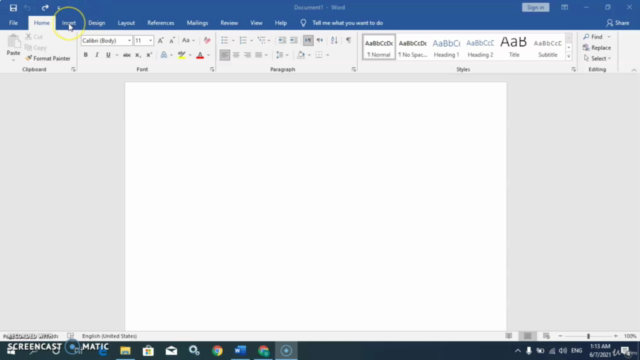This screenshot has height=360, width=640.
Task: Switch to the Insert tab
Action: pos(69,23)
